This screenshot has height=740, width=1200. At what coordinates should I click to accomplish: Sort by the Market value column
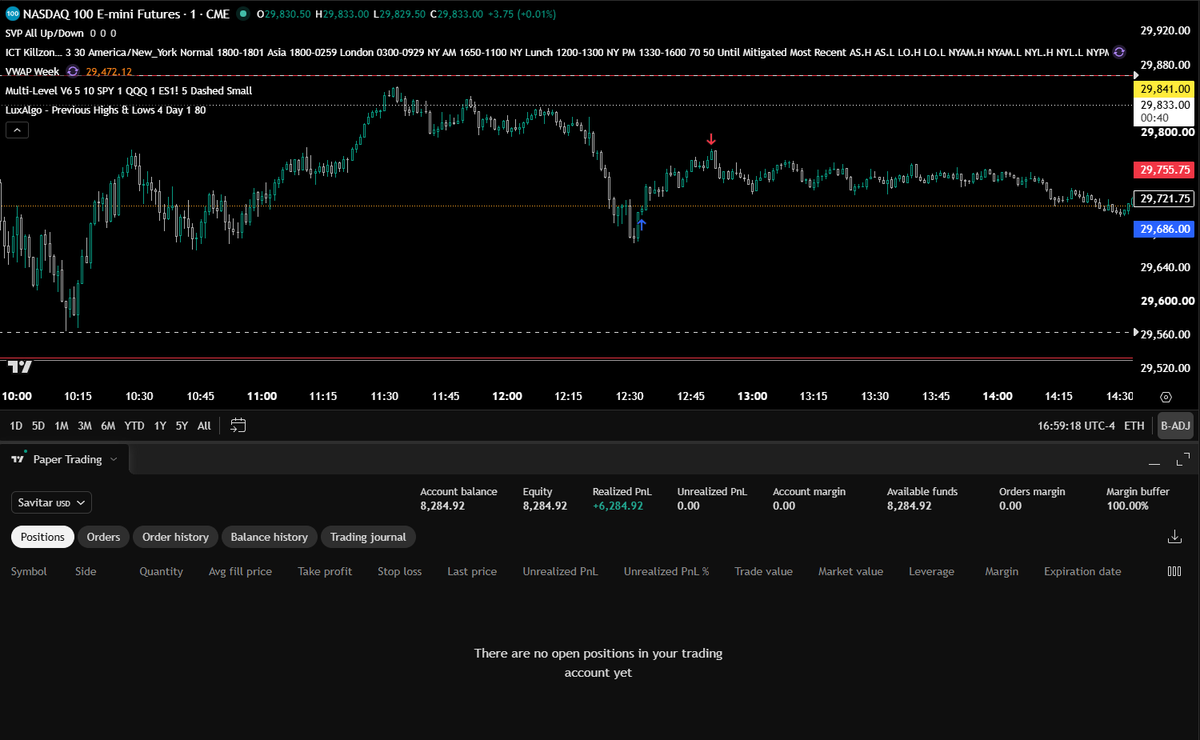pos(850,572)
